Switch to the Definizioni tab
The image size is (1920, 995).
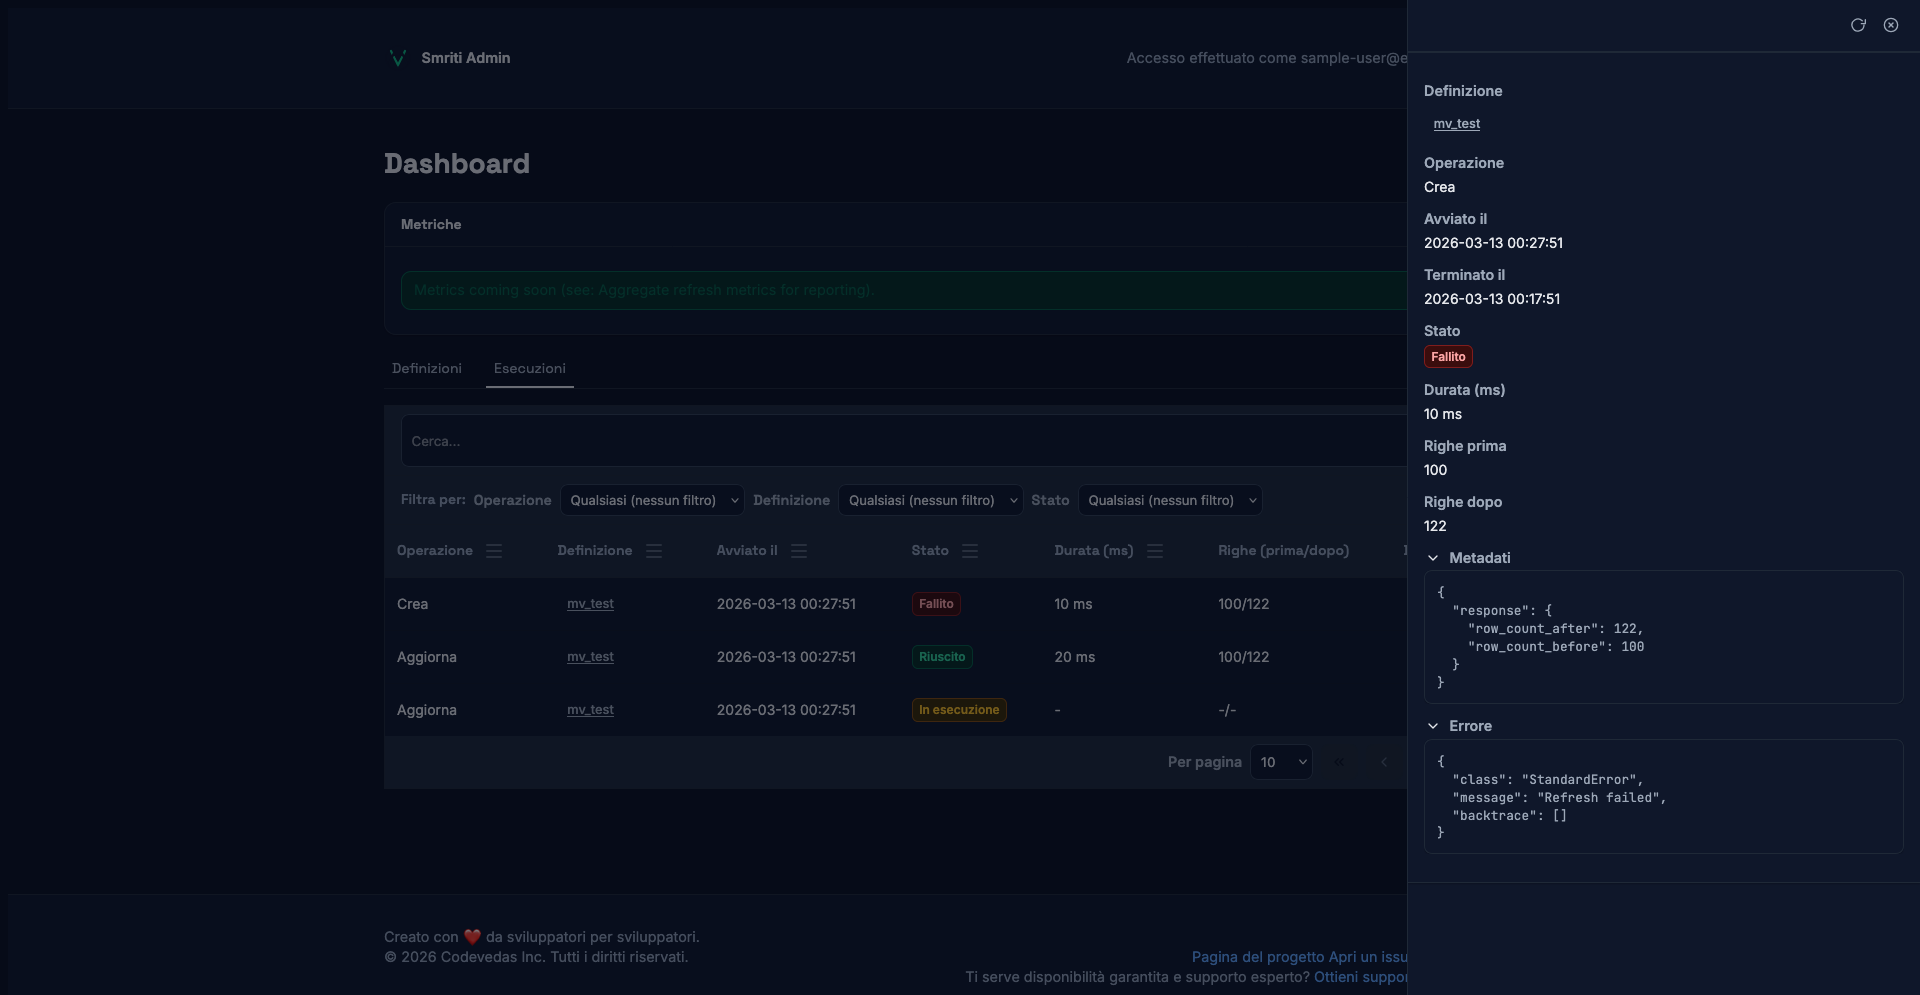[427, 368]
